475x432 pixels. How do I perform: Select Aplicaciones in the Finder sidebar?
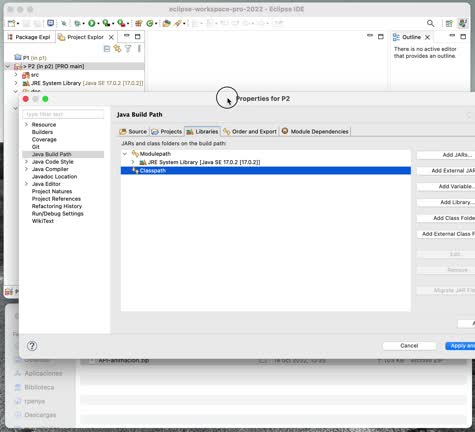pyautogui.click(x=39, y=373)
